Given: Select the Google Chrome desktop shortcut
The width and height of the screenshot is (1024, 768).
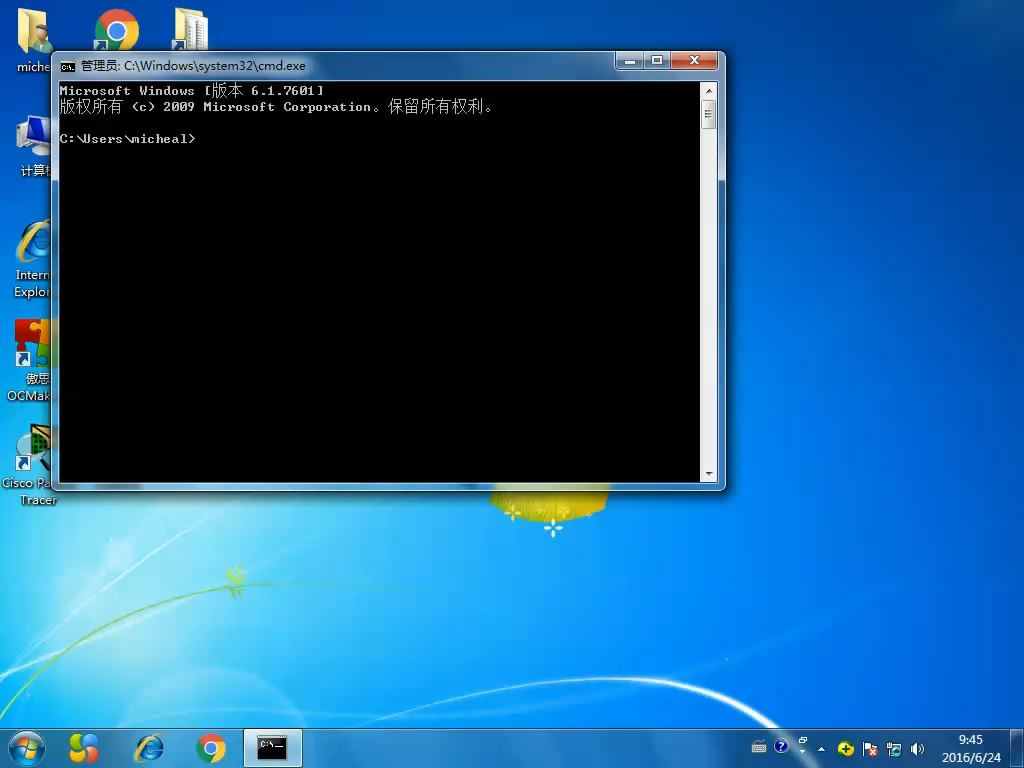Looking at the screenshot, I should click(116, 30).
